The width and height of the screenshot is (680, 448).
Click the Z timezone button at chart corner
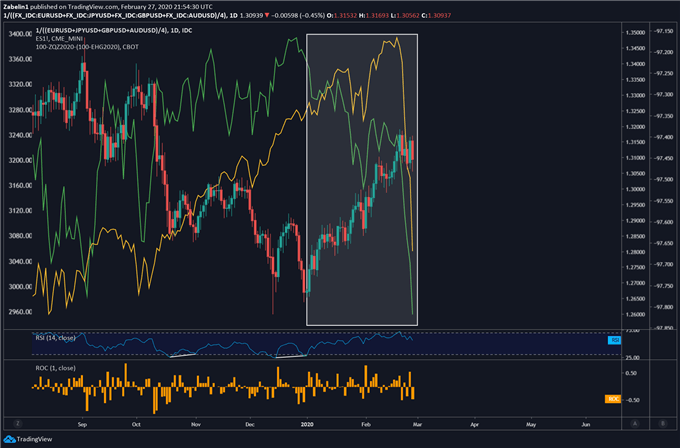(18, 424)
